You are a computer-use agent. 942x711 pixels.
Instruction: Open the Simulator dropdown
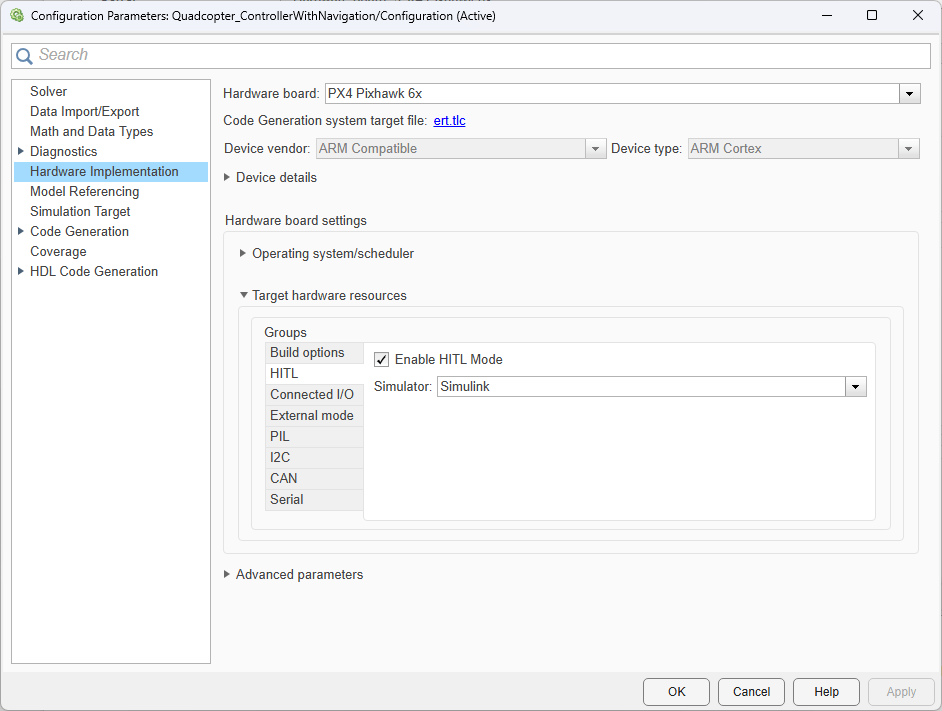click(x=855, y=386)
